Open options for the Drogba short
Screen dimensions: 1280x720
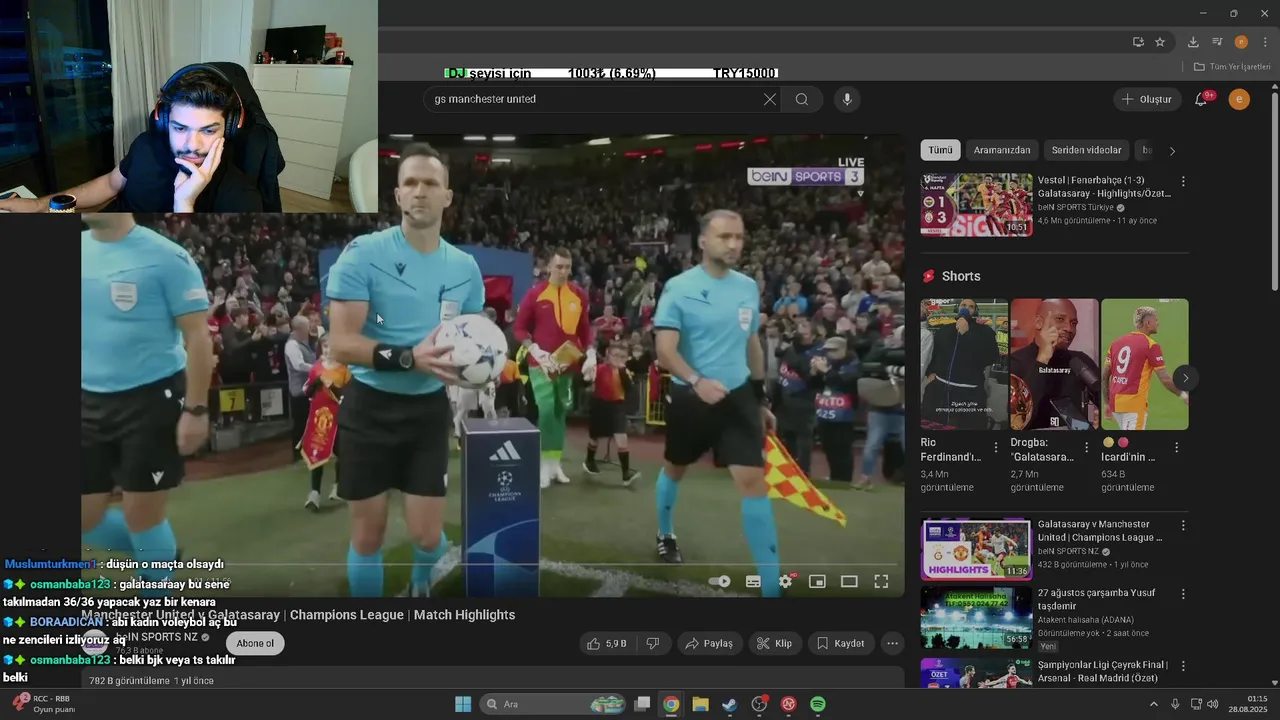tap(1086, 448)
